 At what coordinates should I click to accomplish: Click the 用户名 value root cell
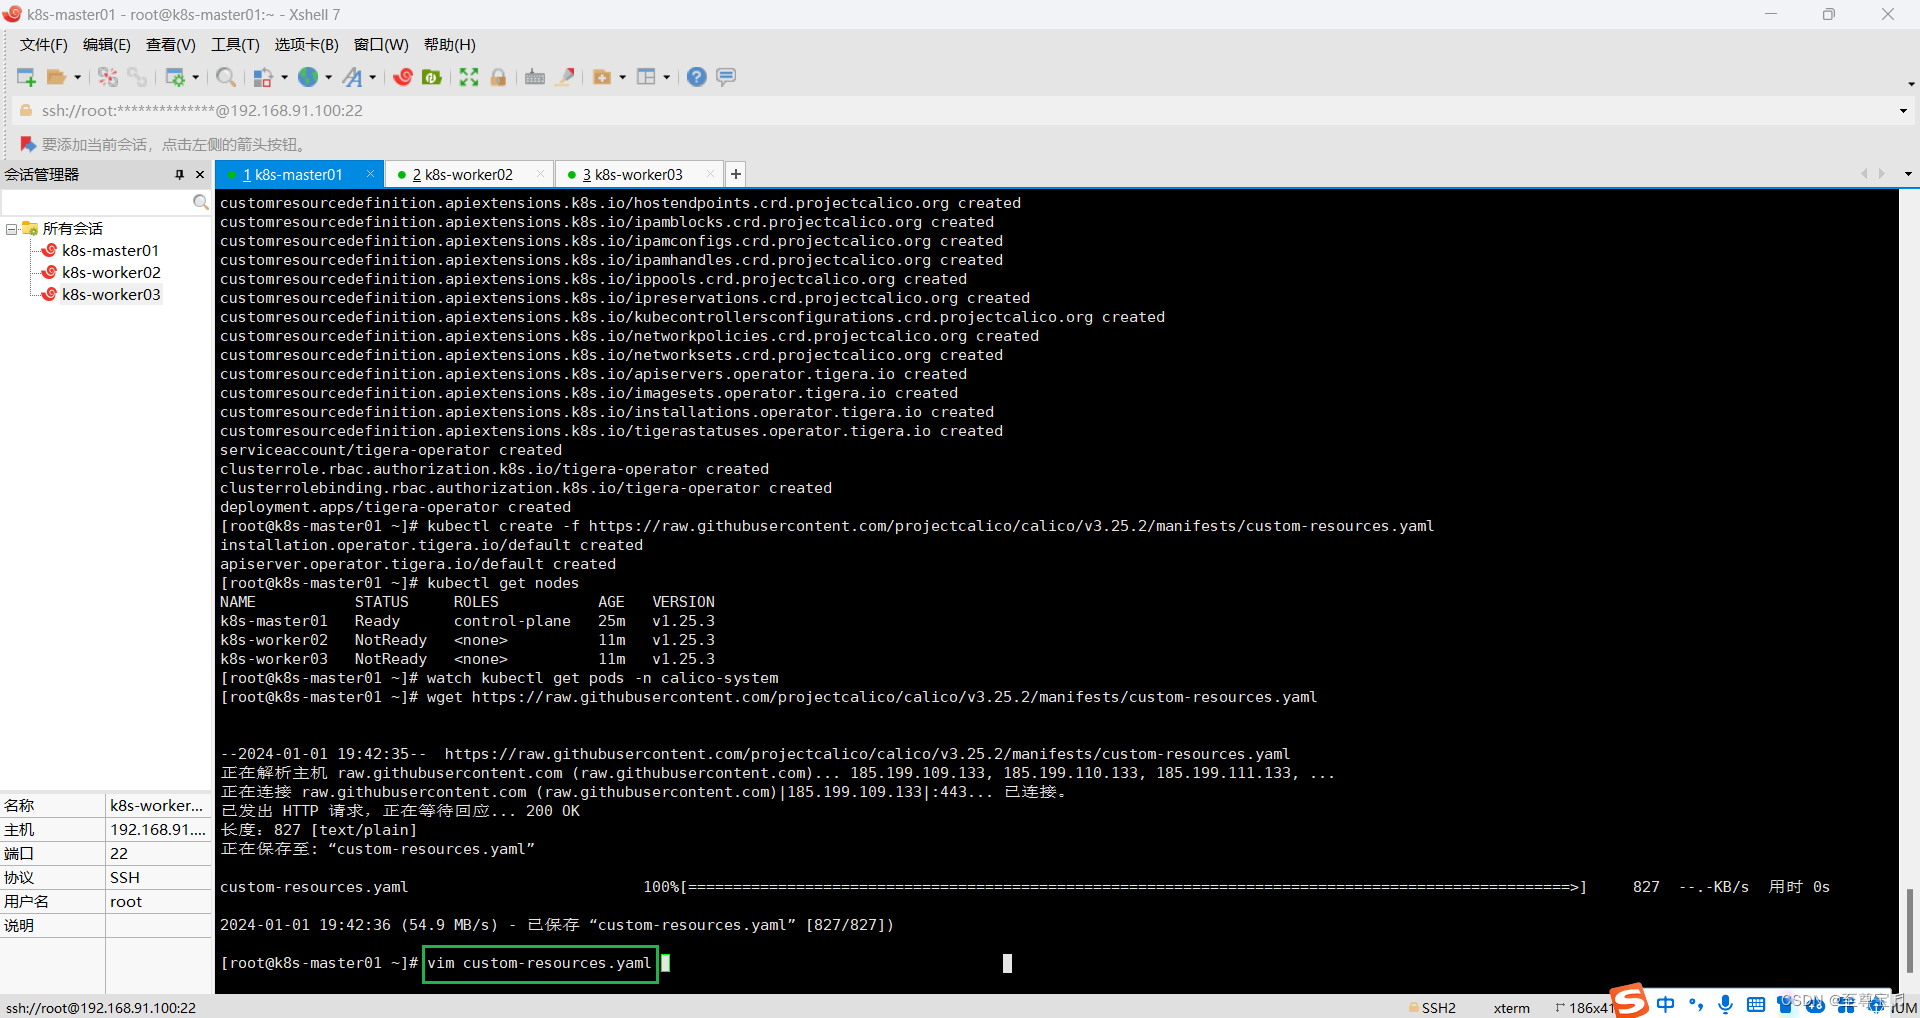(x=158, y=902)
